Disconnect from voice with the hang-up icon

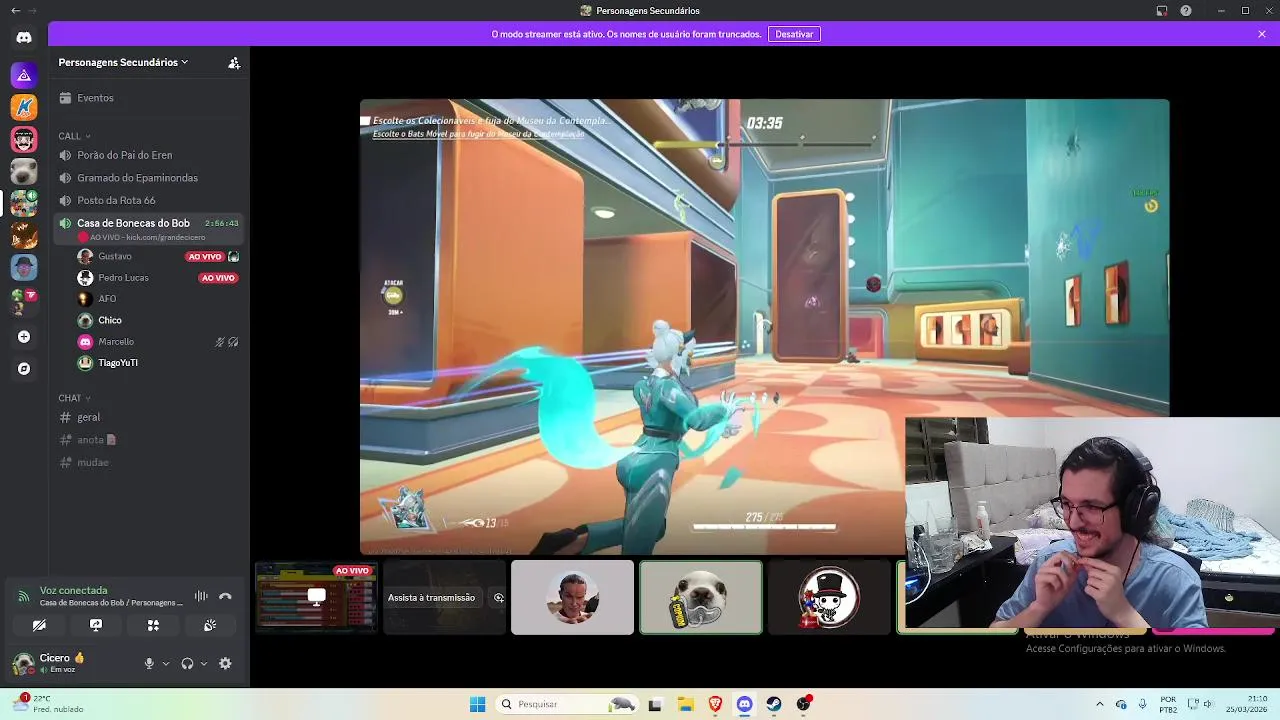point(225,596)
